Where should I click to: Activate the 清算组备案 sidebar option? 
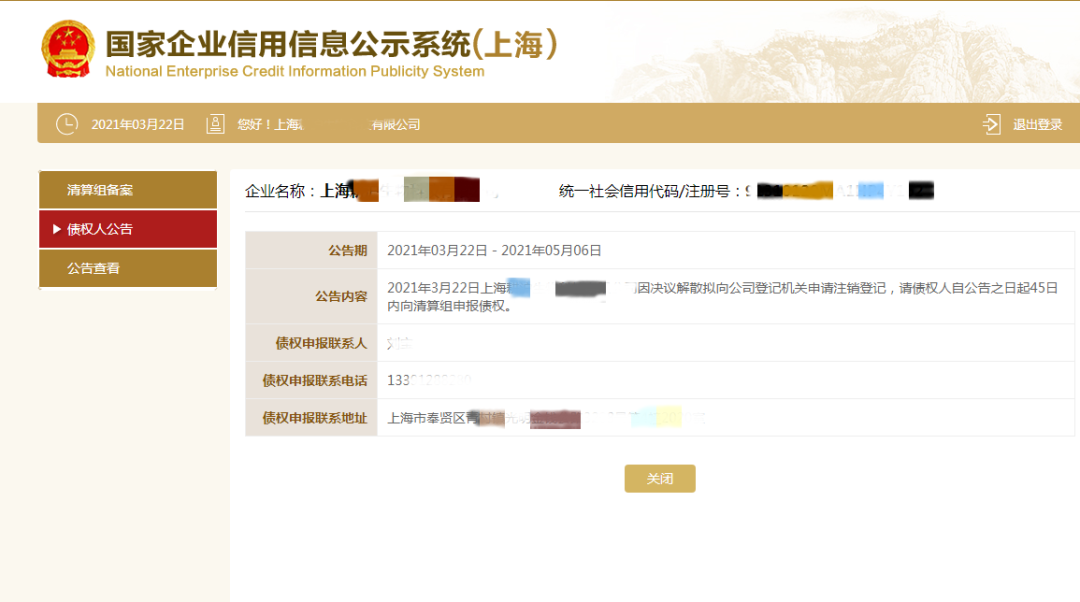tap(127, 189)
